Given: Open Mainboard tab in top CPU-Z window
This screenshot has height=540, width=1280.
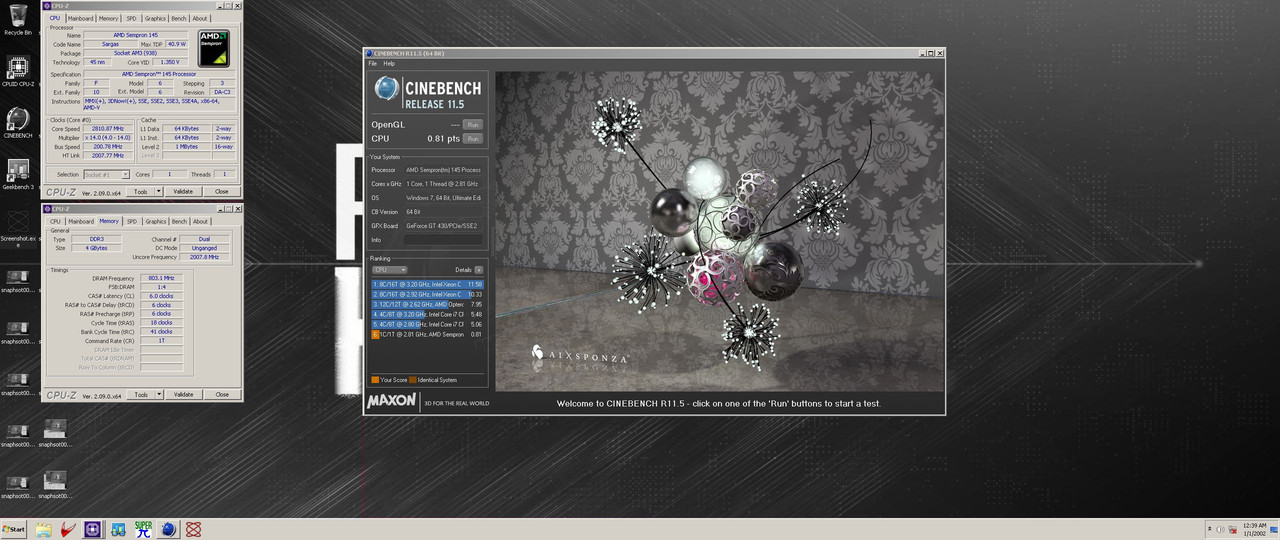Looking at the screenshot, I should [x=80, y=18].
